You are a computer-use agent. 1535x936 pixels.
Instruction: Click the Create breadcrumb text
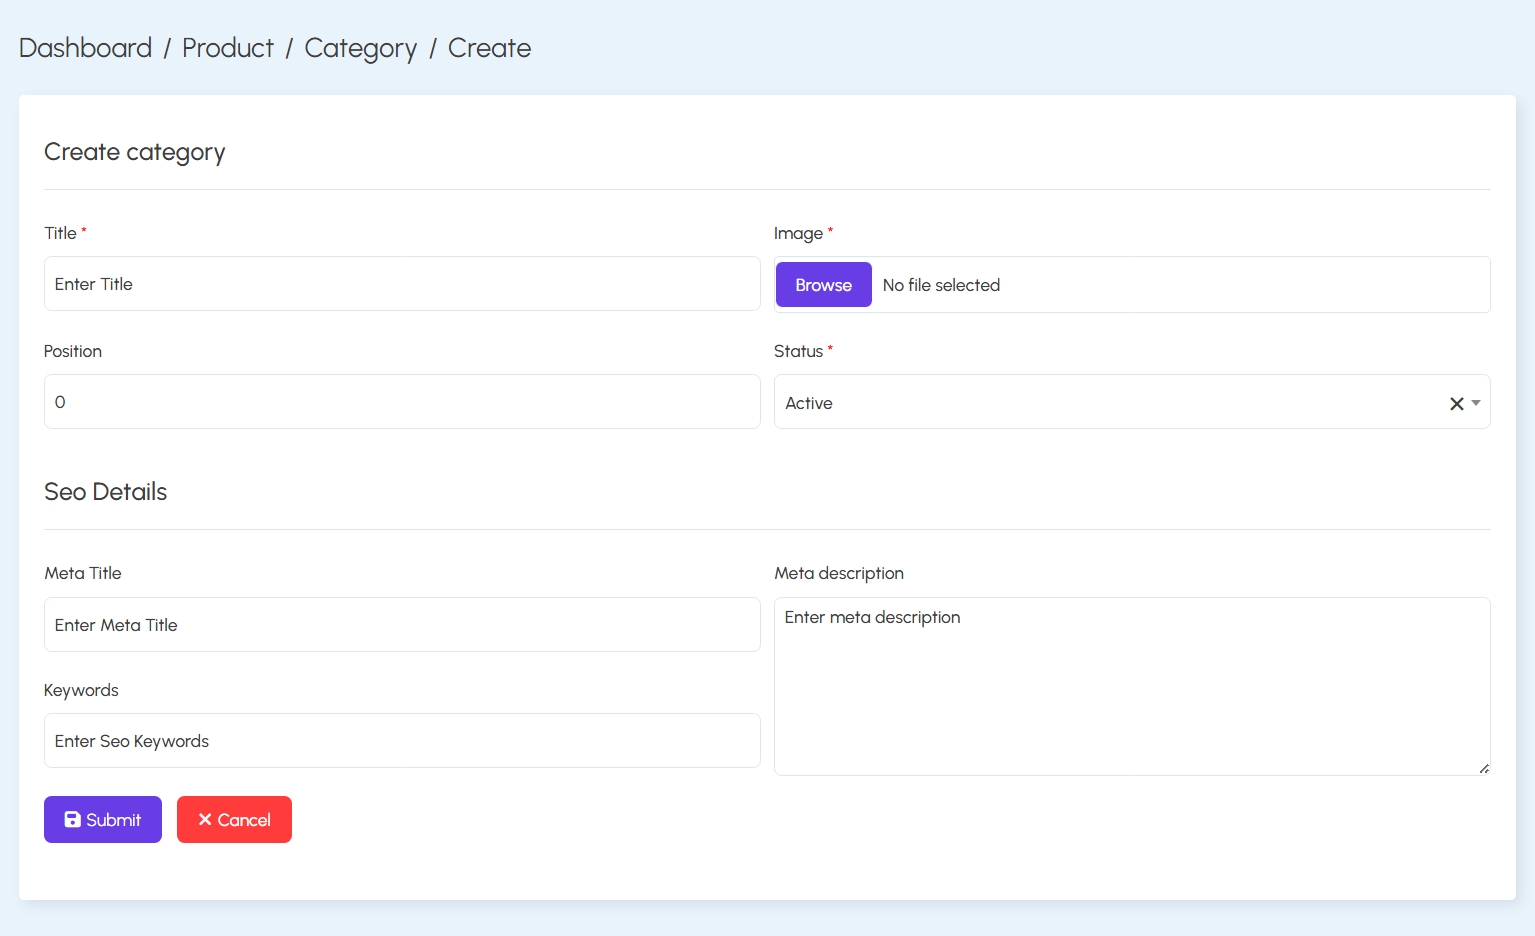(x=489, y=48)
